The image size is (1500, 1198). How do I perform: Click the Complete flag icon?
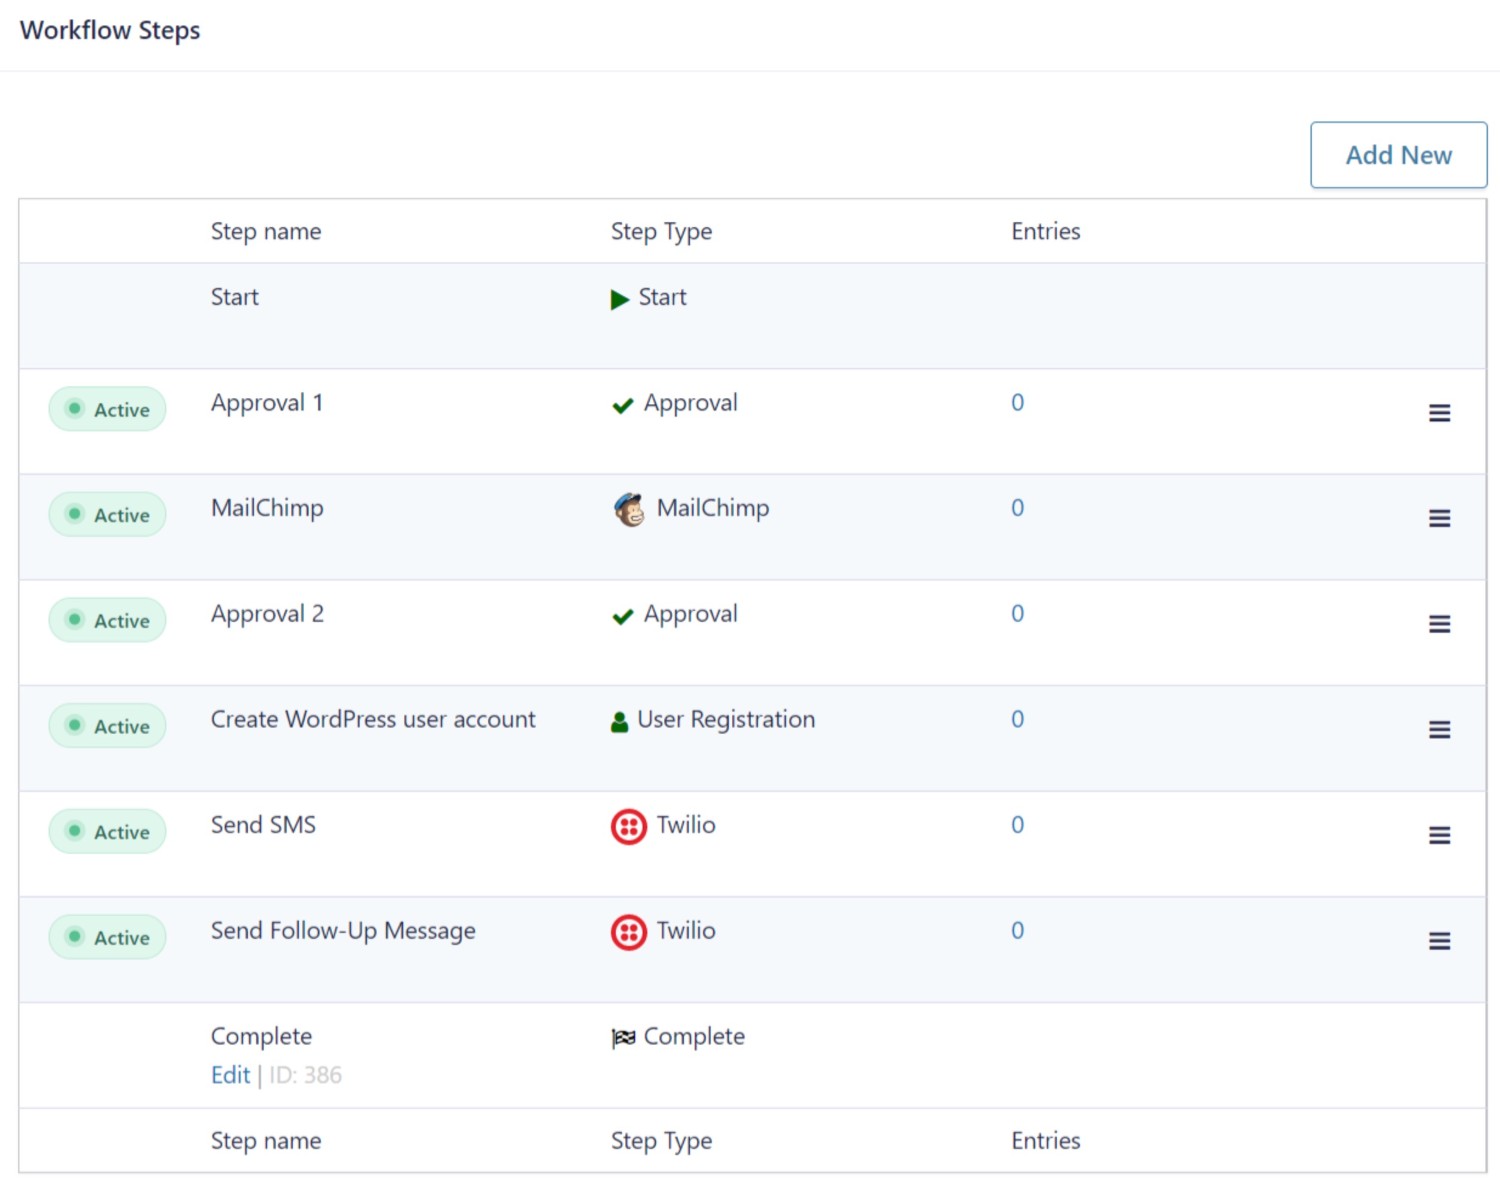[x=623, y=1038]
